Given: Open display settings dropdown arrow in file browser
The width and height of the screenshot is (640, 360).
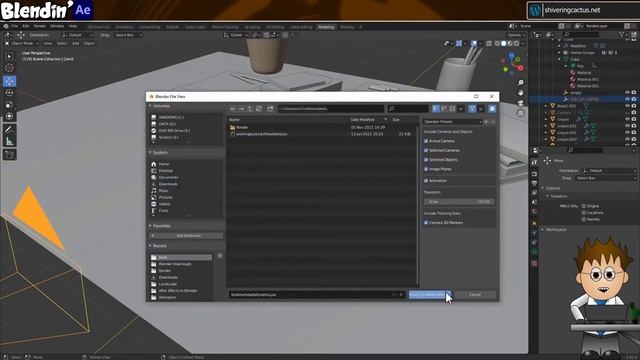Looking at the screenshot, I should coord(461,109).
